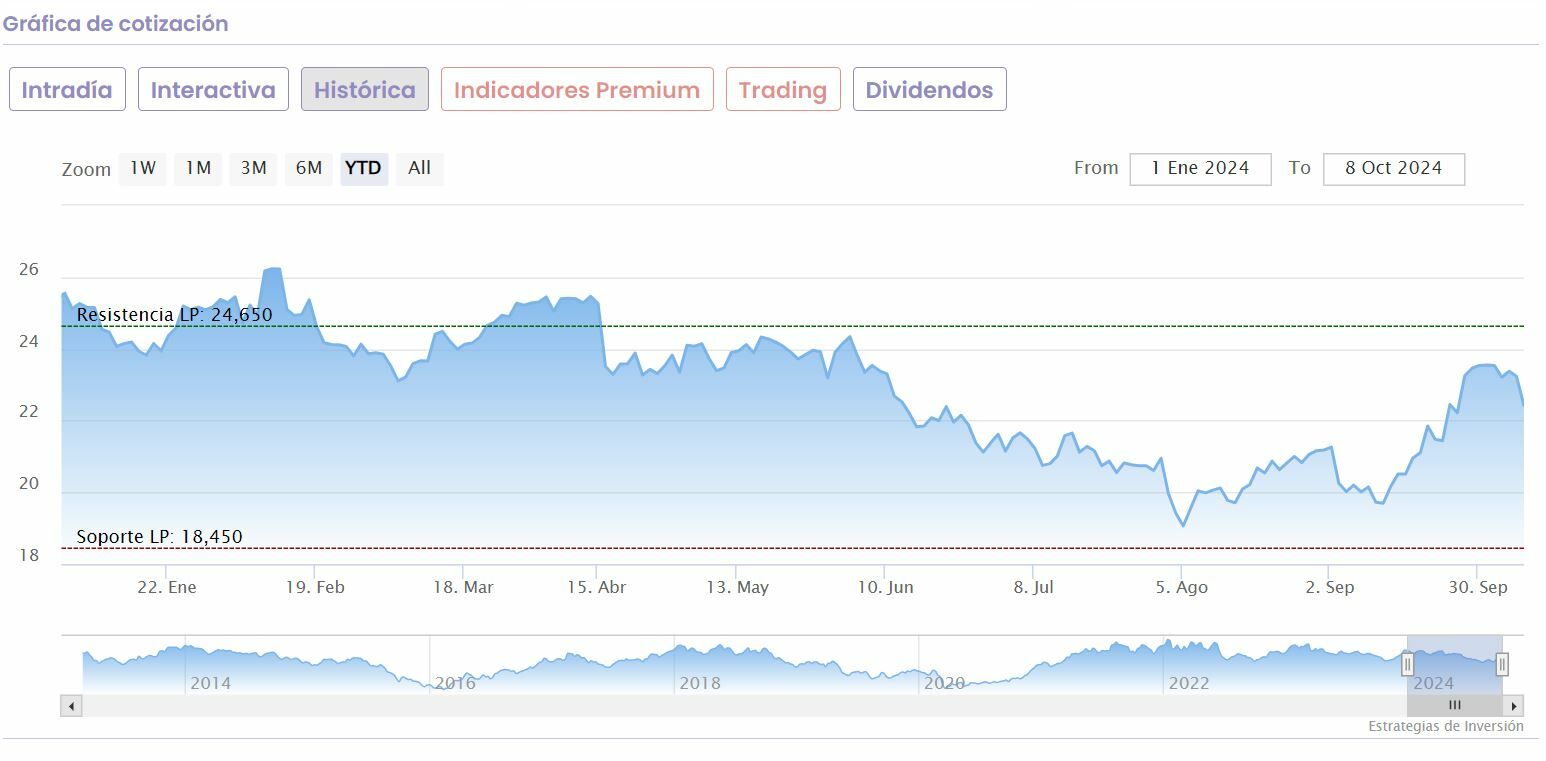Click the navigator right range handle

1501,664
